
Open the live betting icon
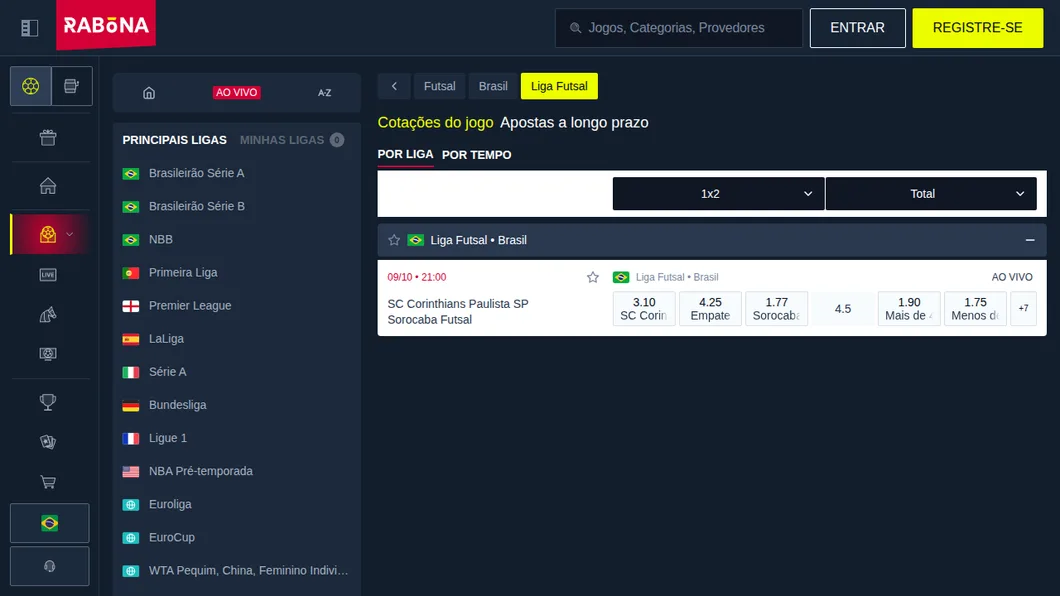click(48, 274)
